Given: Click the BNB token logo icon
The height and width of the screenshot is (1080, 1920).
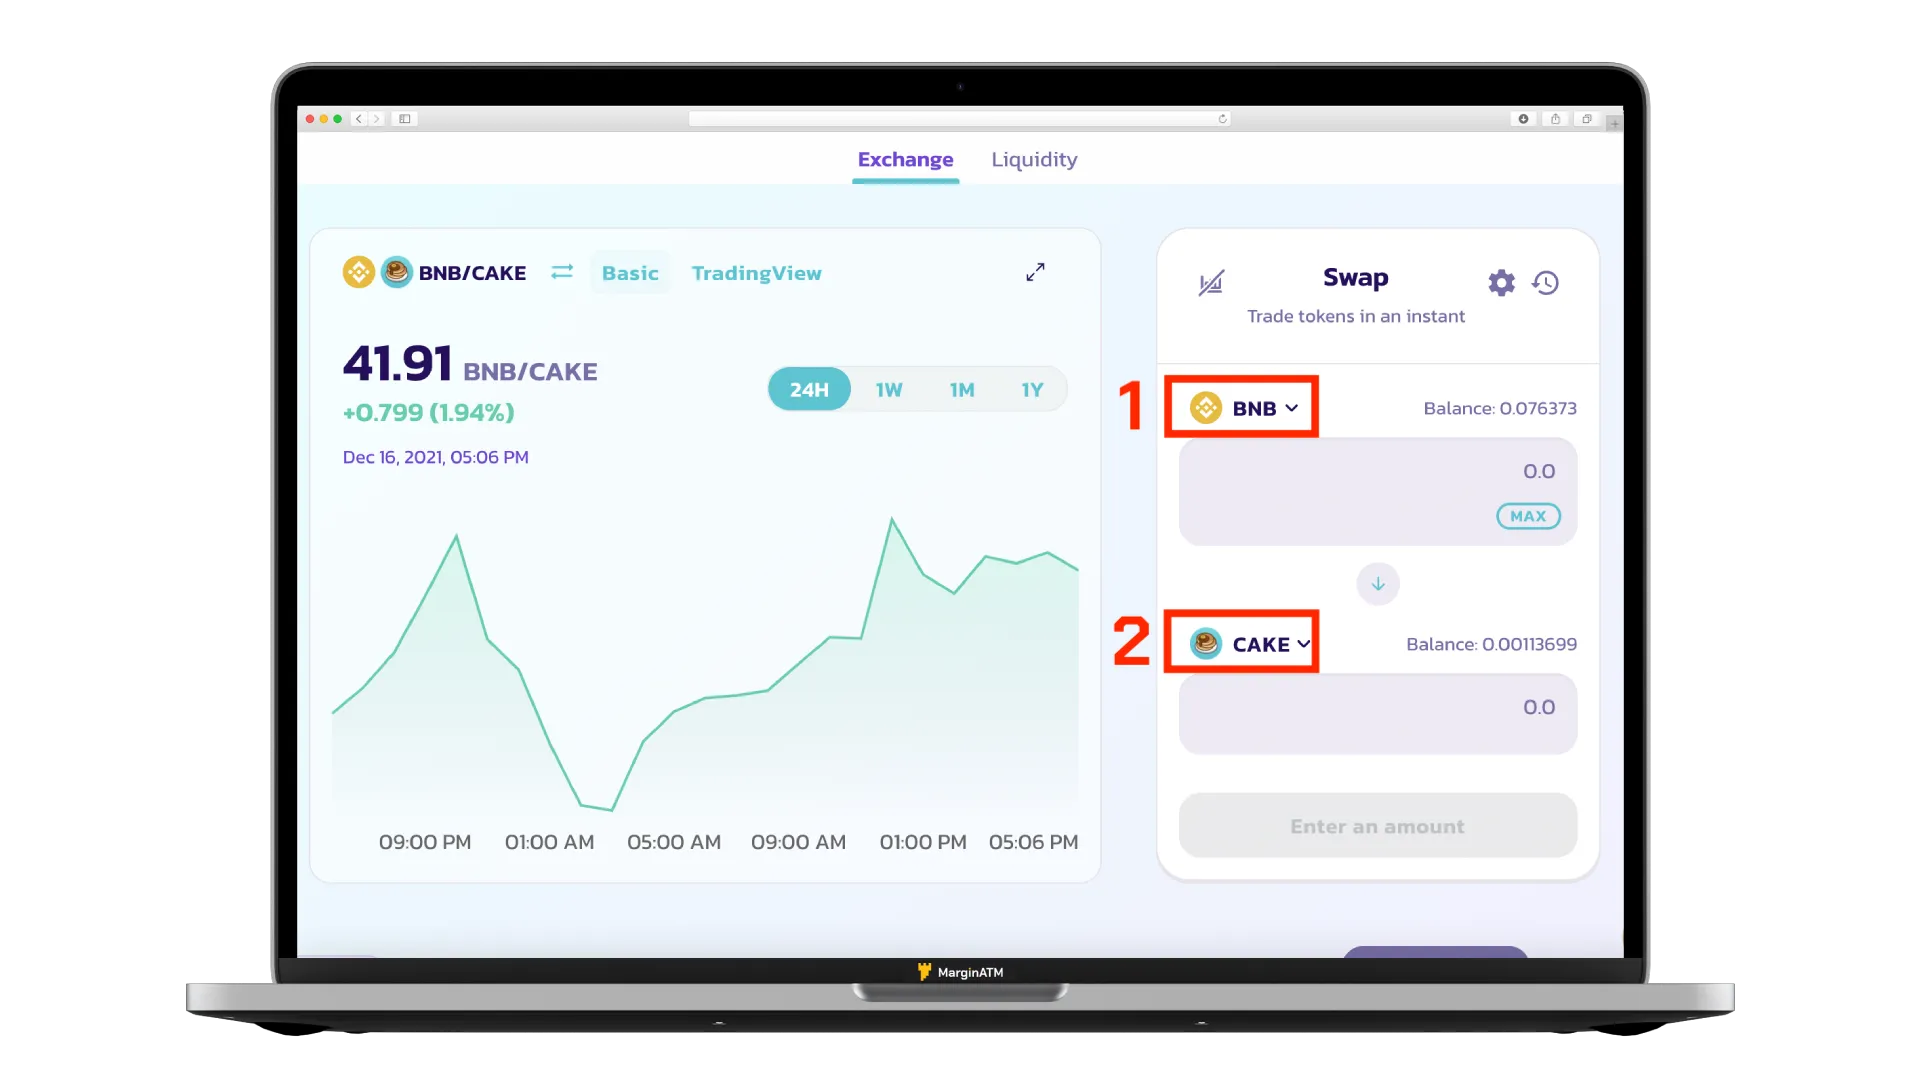Looking at the screenshot, I should (1204, 407).
